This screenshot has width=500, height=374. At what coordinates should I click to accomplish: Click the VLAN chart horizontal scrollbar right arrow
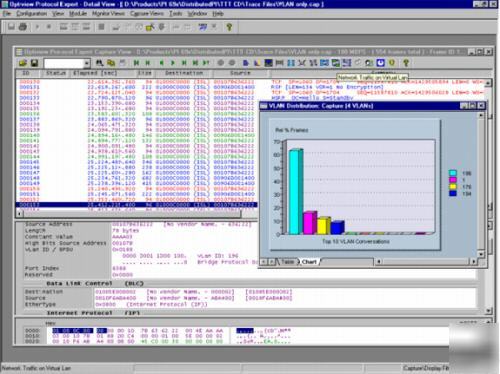[474, 262]
